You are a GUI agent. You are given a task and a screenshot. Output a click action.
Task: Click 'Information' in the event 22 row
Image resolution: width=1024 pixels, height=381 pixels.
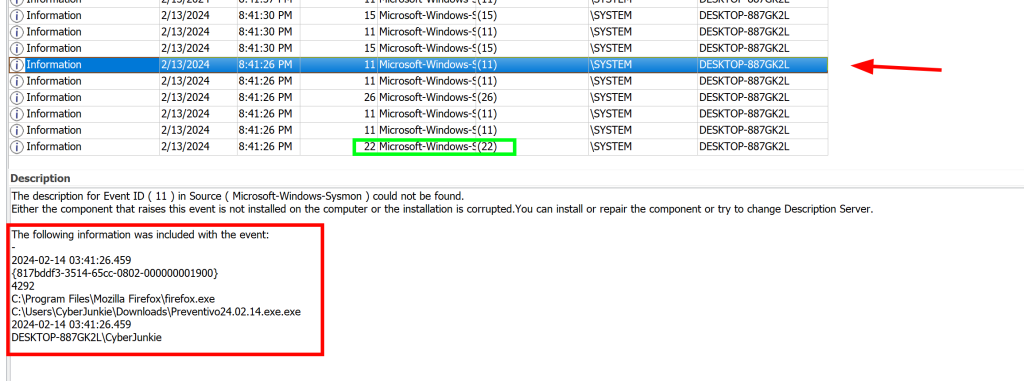[54, 146]
